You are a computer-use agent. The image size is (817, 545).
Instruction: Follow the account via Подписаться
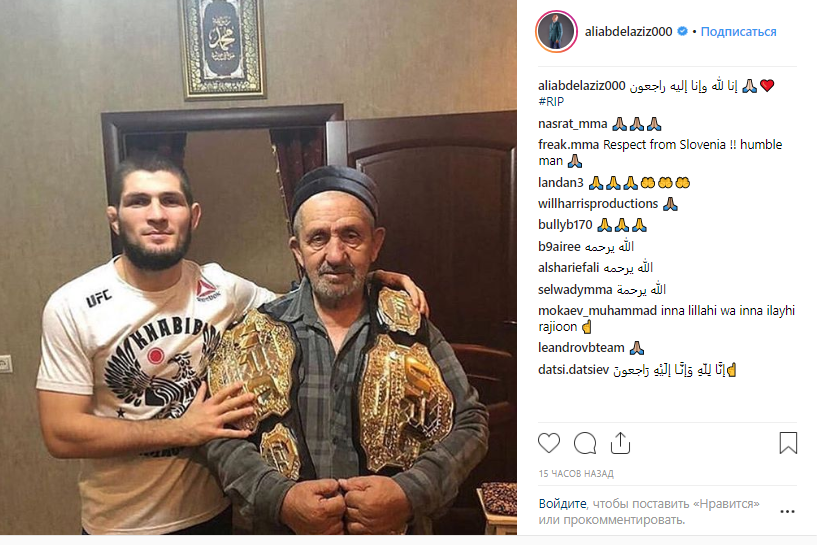[738, 32]
